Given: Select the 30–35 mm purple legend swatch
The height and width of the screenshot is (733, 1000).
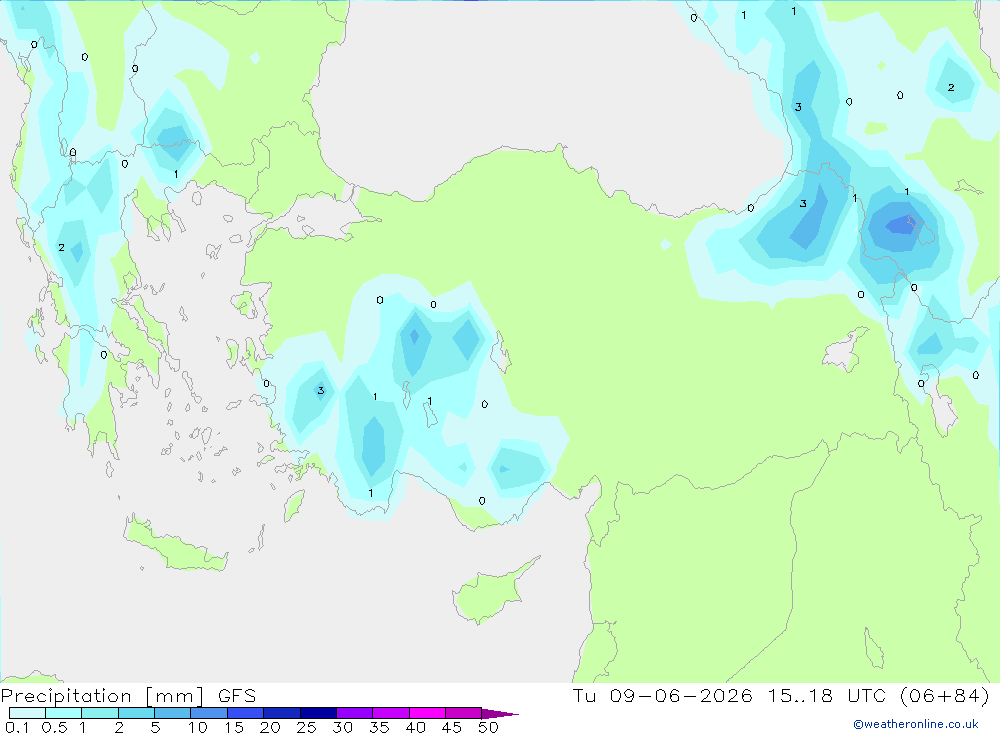Looking at the screenshot, I should [x=354, y=713].
